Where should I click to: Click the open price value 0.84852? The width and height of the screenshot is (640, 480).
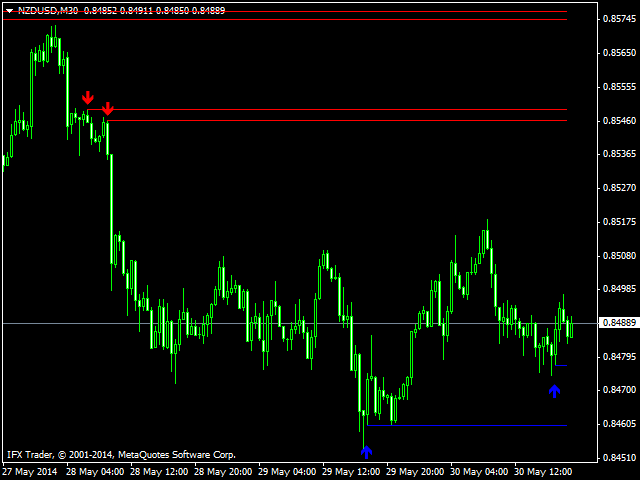(100, 11)
